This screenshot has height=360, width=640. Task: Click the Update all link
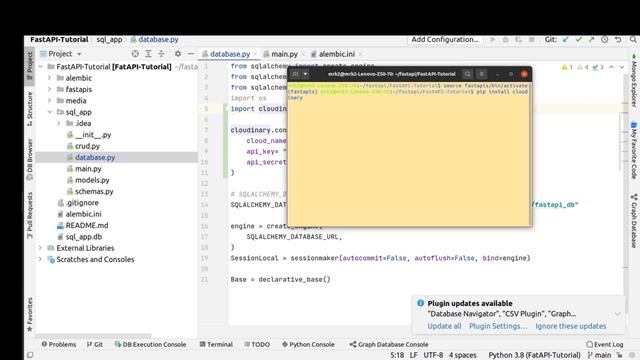click(444, 326)
